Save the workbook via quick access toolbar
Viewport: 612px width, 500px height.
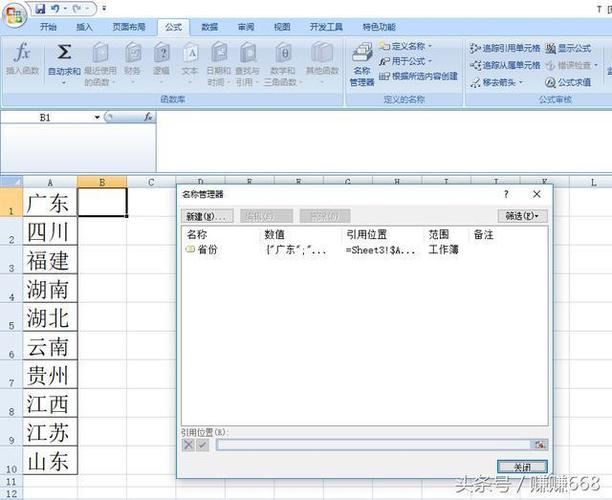click(x=40, y=9)
